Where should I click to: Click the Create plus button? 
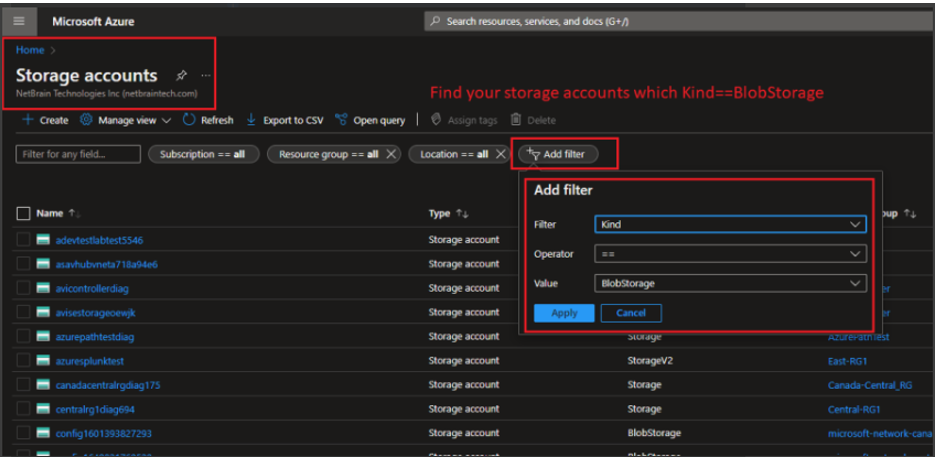(x=28, y=120)
